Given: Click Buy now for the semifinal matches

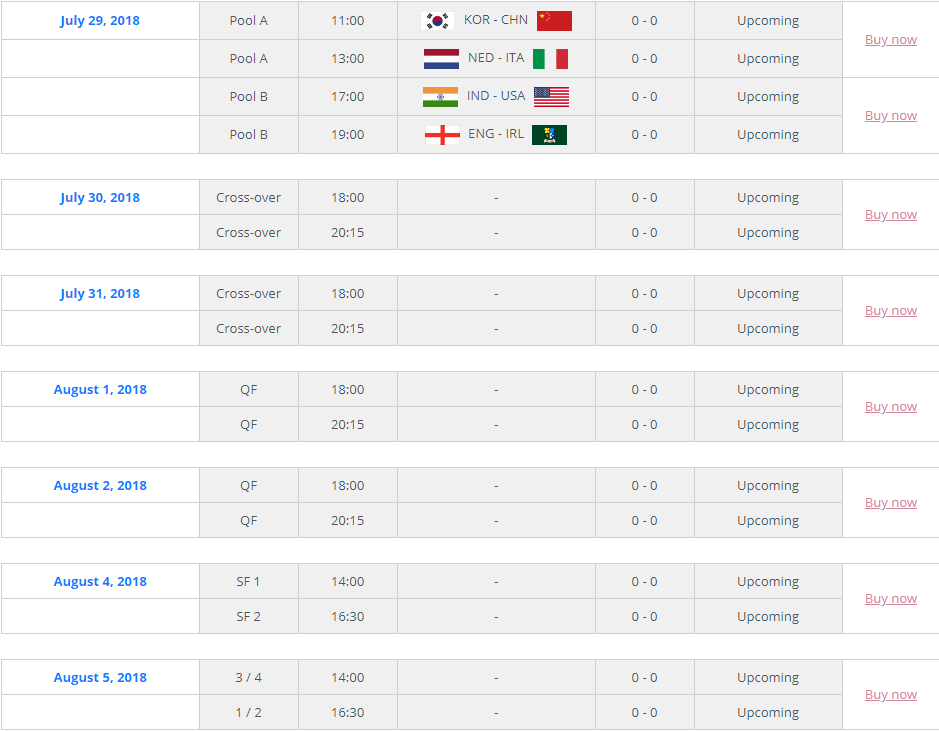Looking at the screenshot, I should [890, 598].
